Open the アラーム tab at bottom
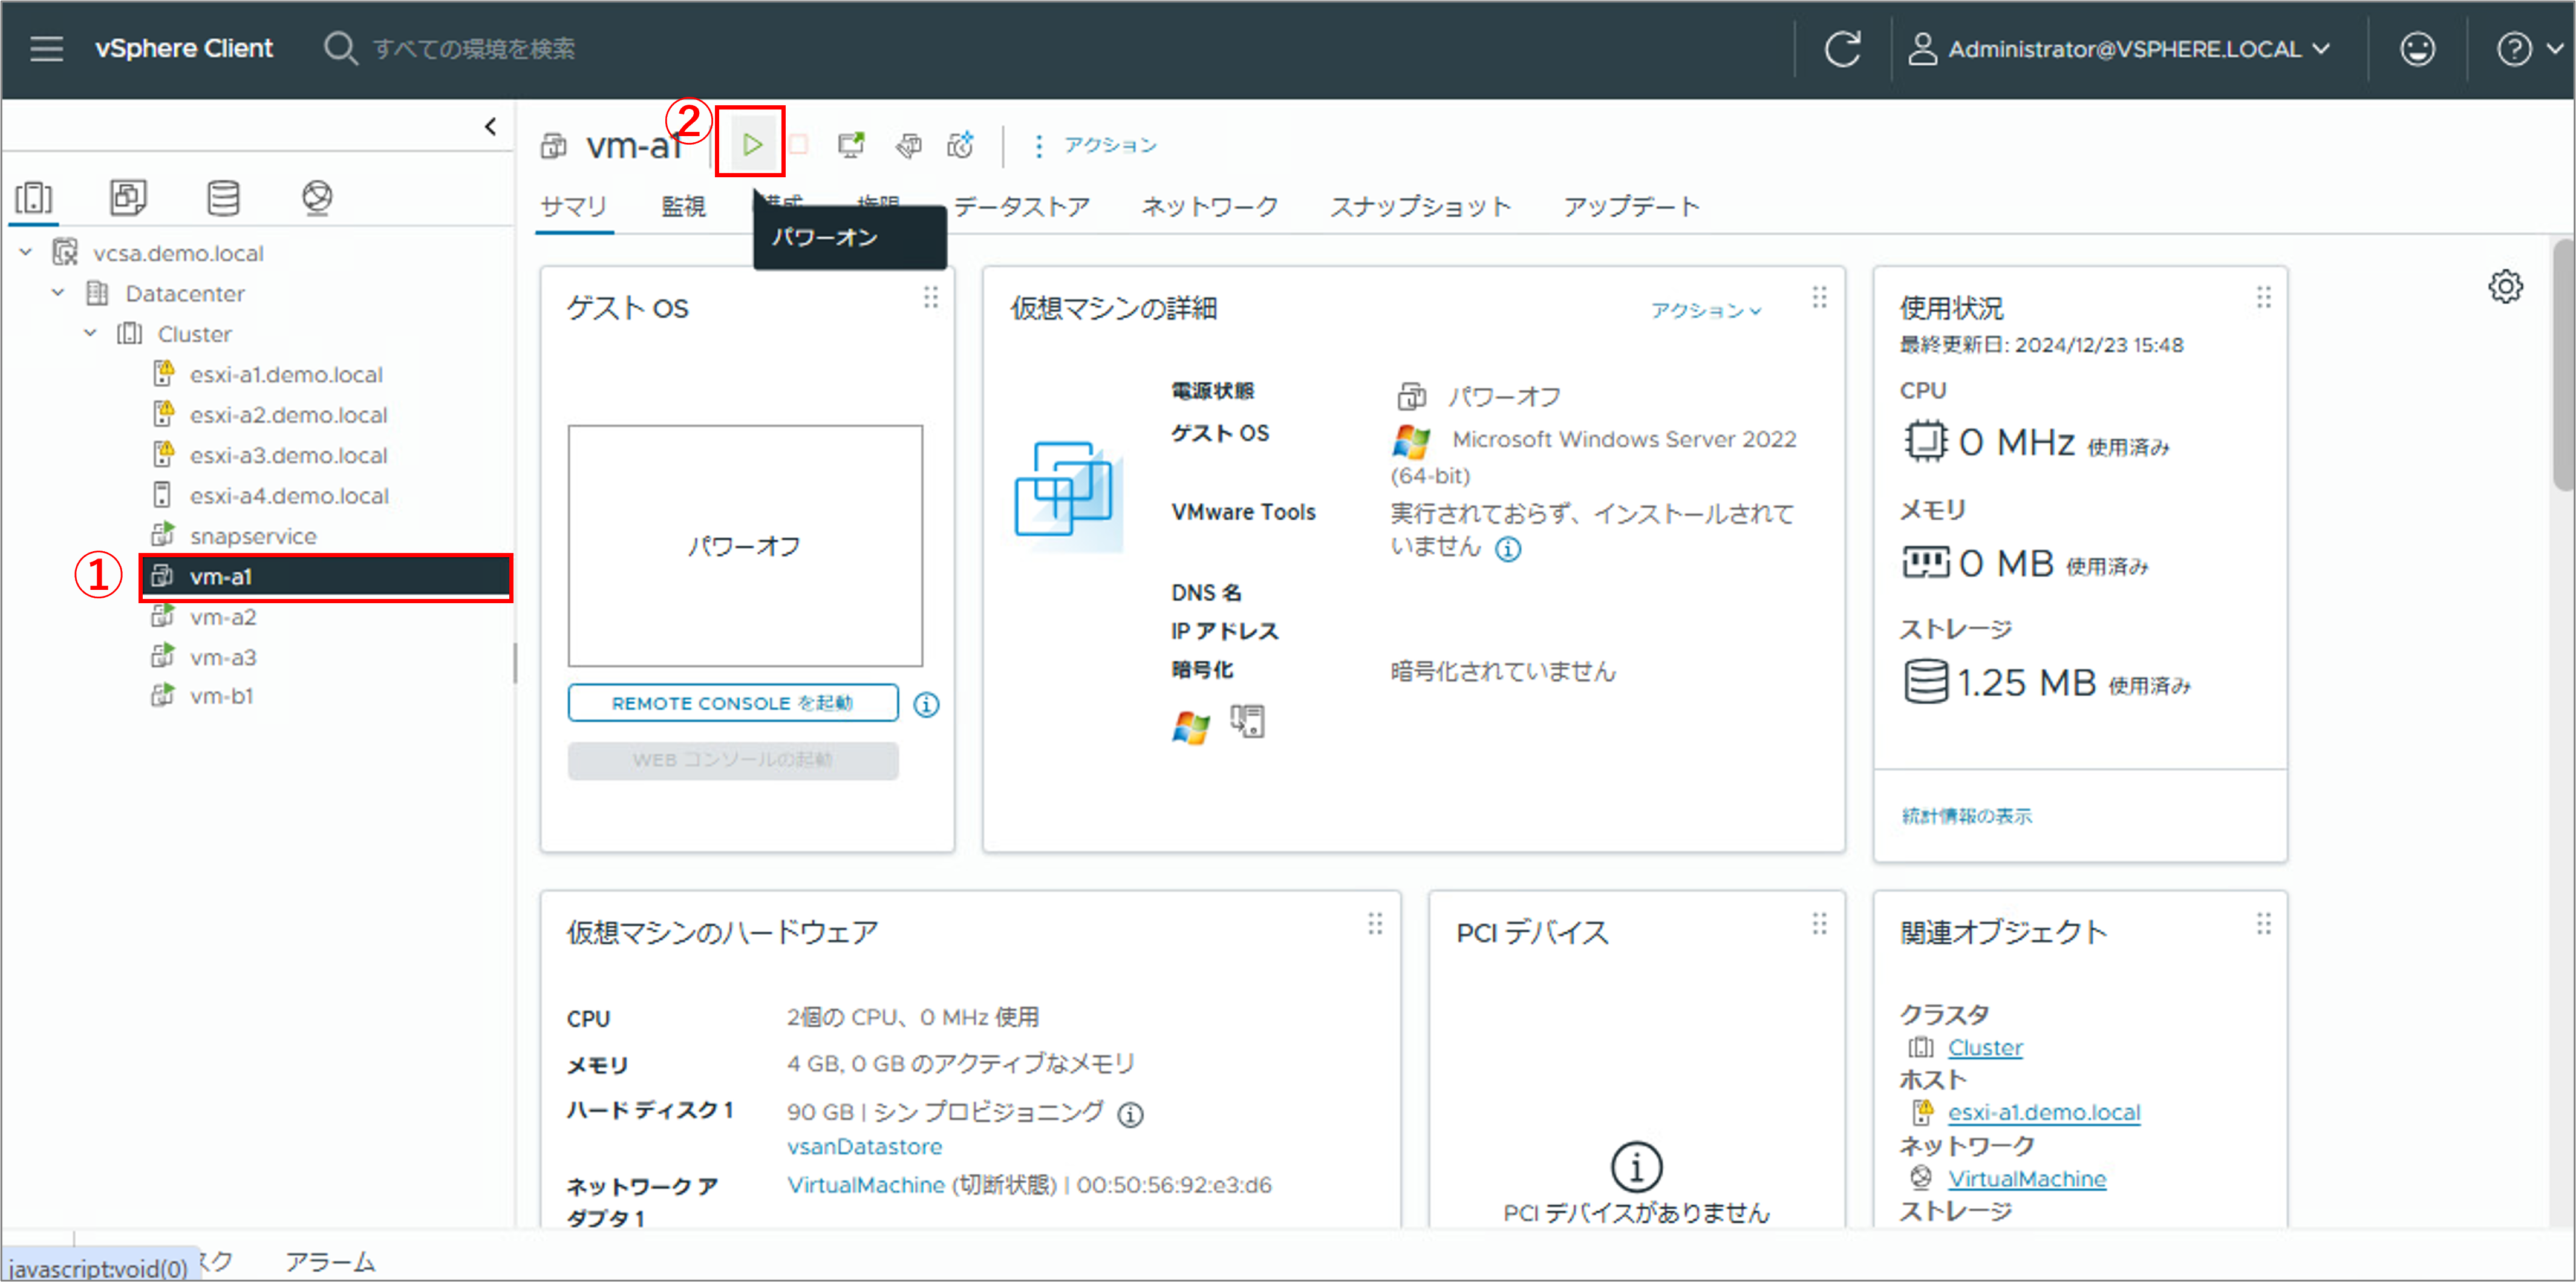This screenshot has width=2576, height=1282. pos(330,1262)
